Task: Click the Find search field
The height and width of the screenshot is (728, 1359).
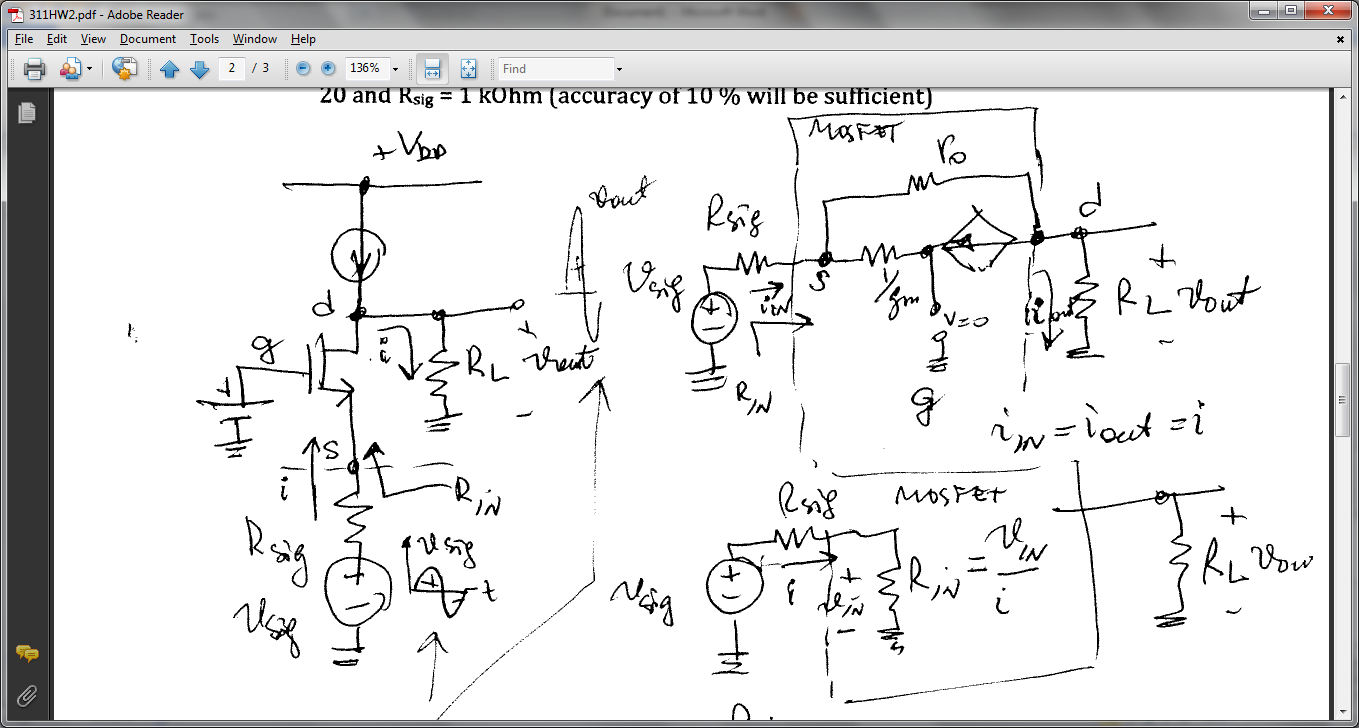Action: (x=556, y=68)
